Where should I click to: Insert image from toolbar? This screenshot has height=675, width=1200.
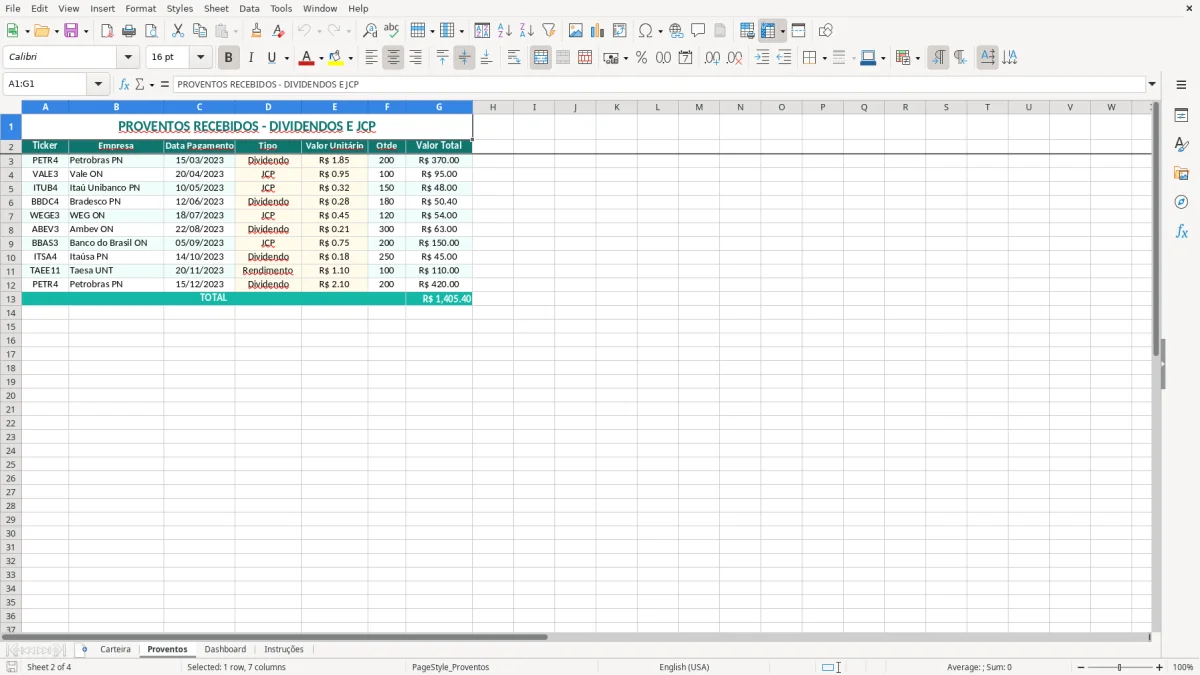tap(576, 31)
